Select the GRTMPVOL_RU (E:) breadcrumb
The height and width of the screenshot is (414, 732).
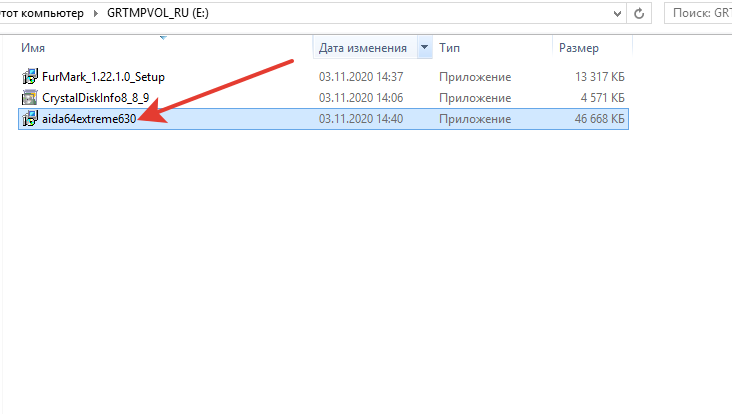point(158,13)
